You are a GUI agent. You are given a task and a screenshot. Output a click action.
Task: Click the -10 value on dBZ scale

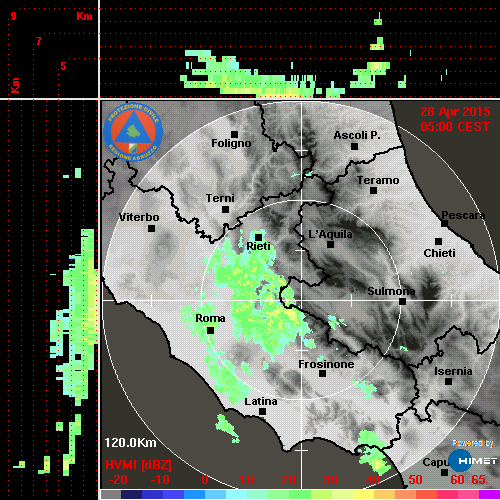[160, 480]
